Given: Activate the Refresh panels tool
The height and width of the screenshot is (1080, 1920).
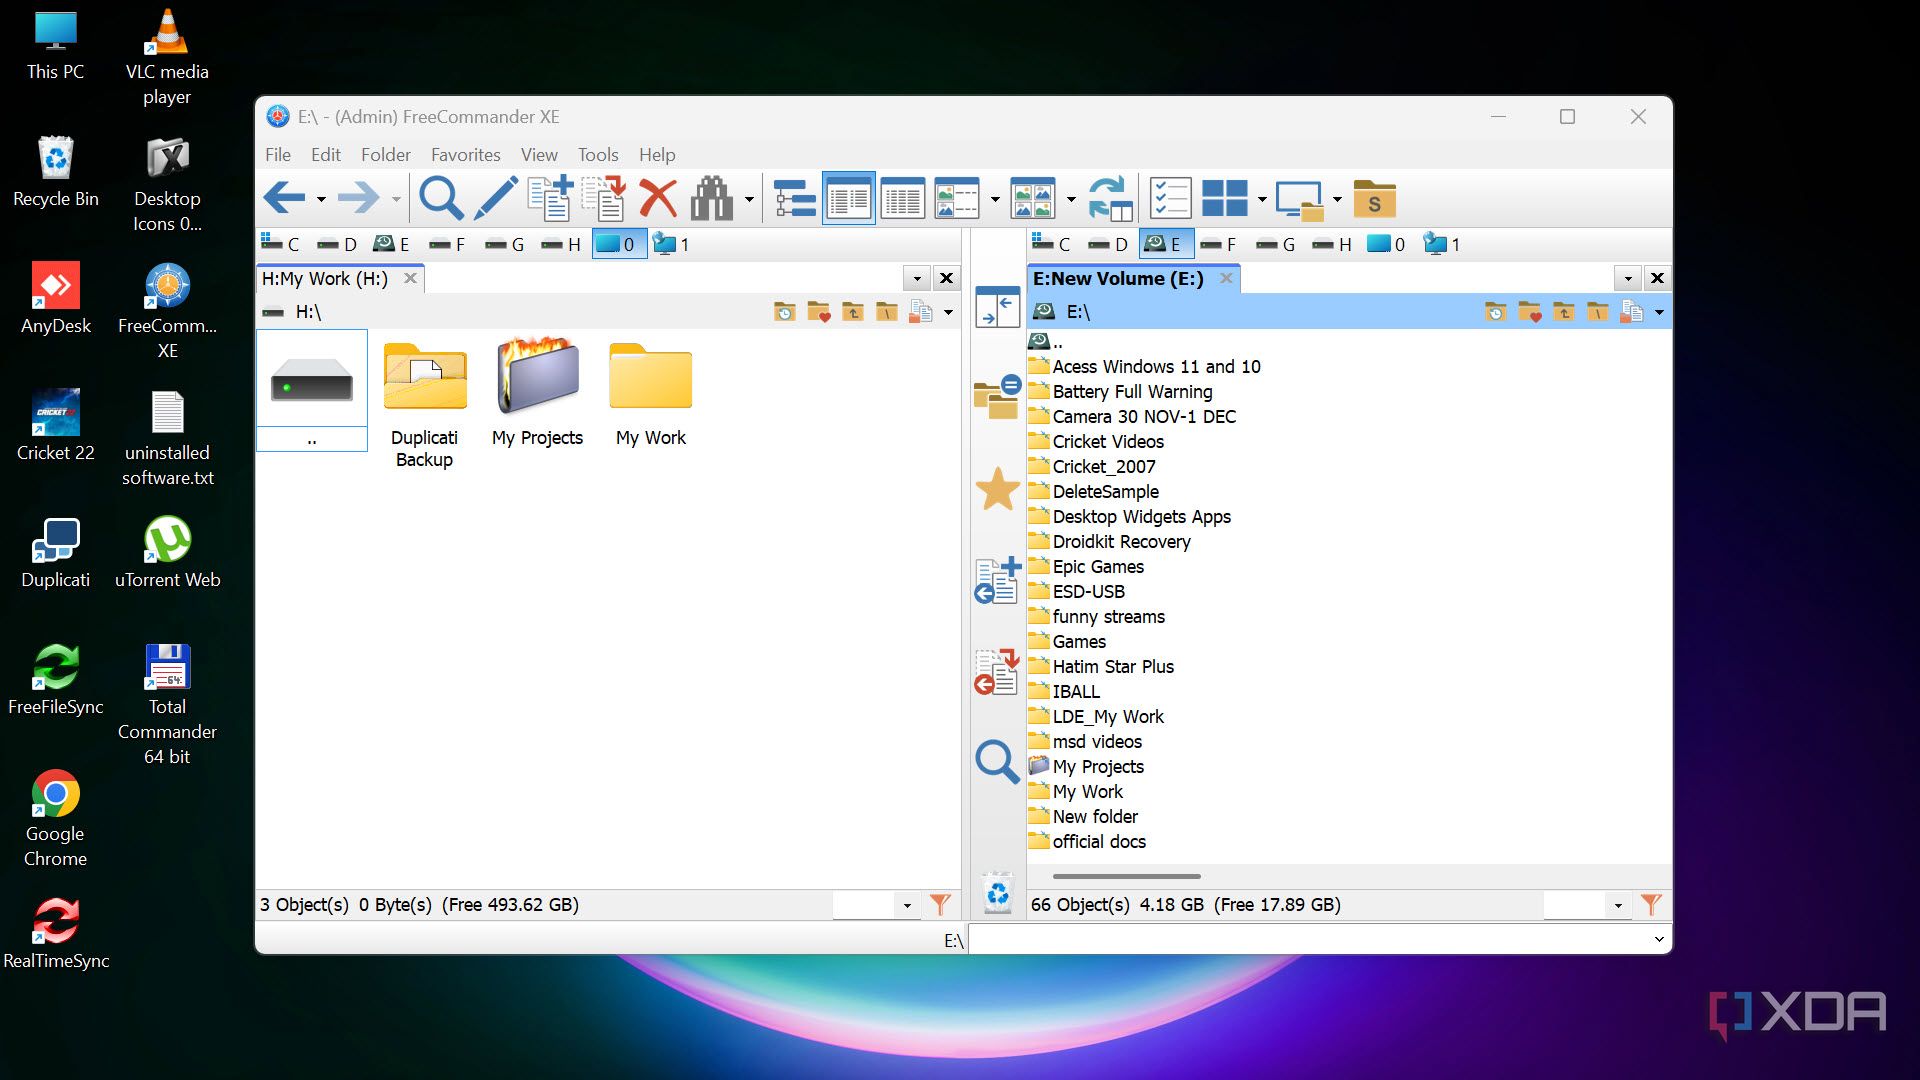Looking at the screenshot, I should tap(1108, 197).
